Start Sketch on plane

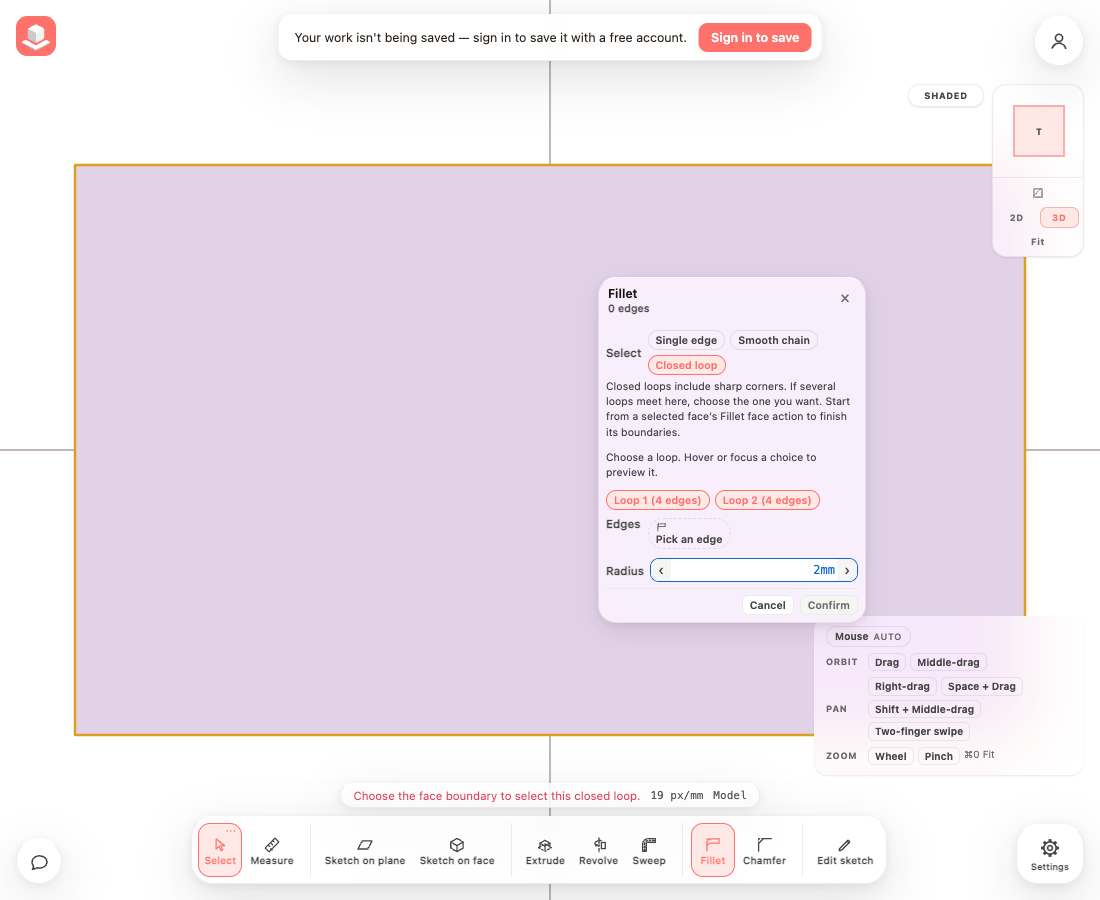pos(365,850)
